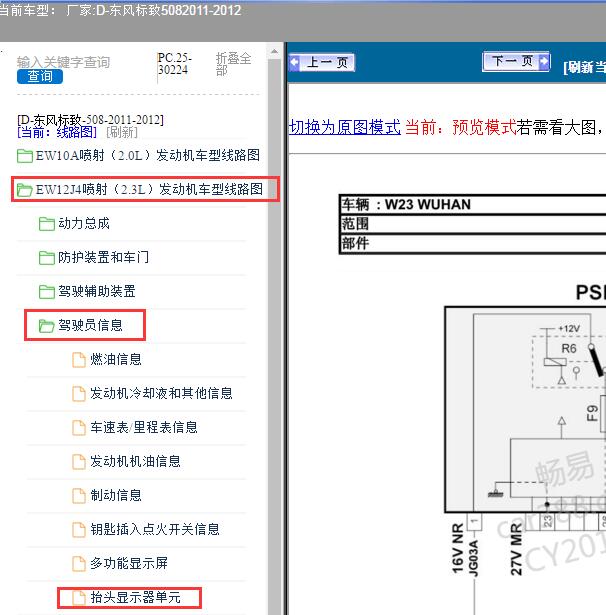Click 折叠全部 to collapse all
Viewport: 606px width, 615px height.
point(233,64)
